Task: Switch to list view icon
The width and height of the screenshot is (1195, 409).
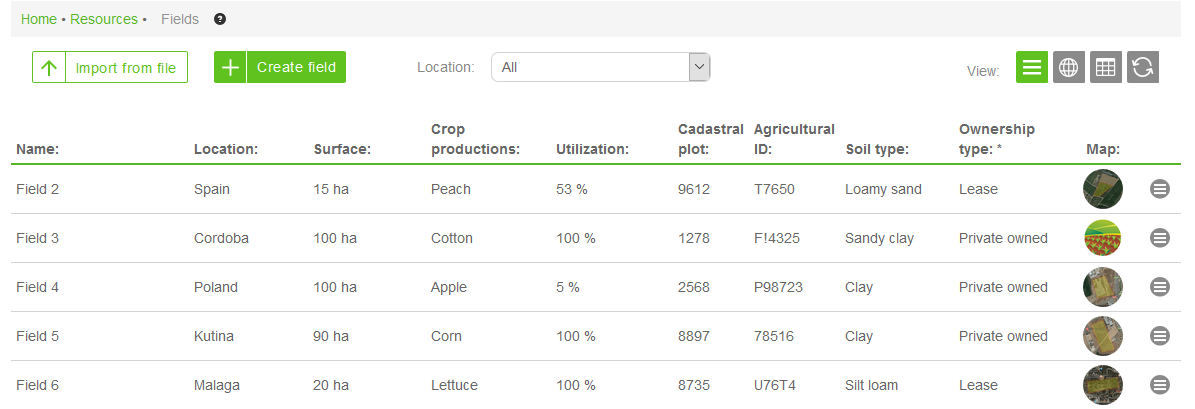Action: (x=1032, y=68)
